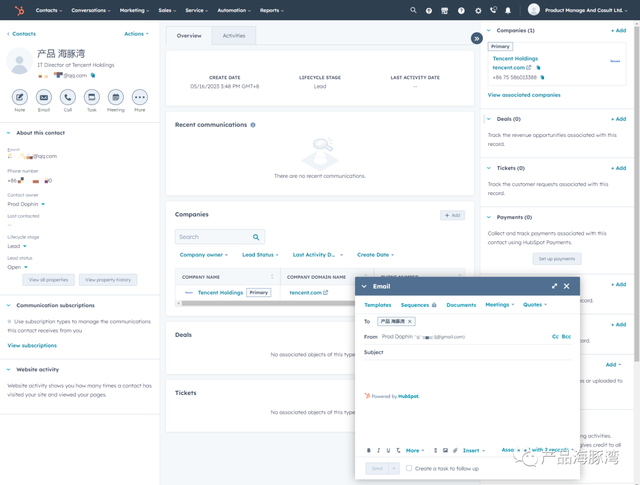Apply underline formatting in email editor
This screenshot has width=640, height=485.
(x=388, y=450)
